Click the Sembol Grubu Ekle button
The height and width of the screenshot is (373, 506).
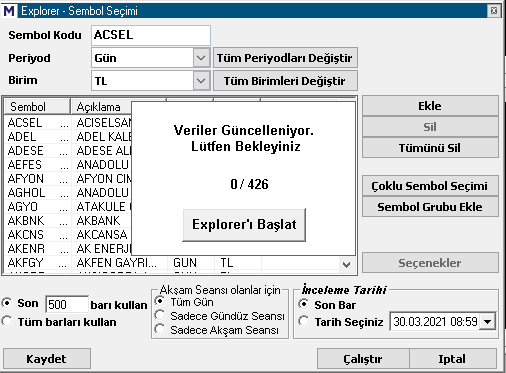click(x=430, y=207)
